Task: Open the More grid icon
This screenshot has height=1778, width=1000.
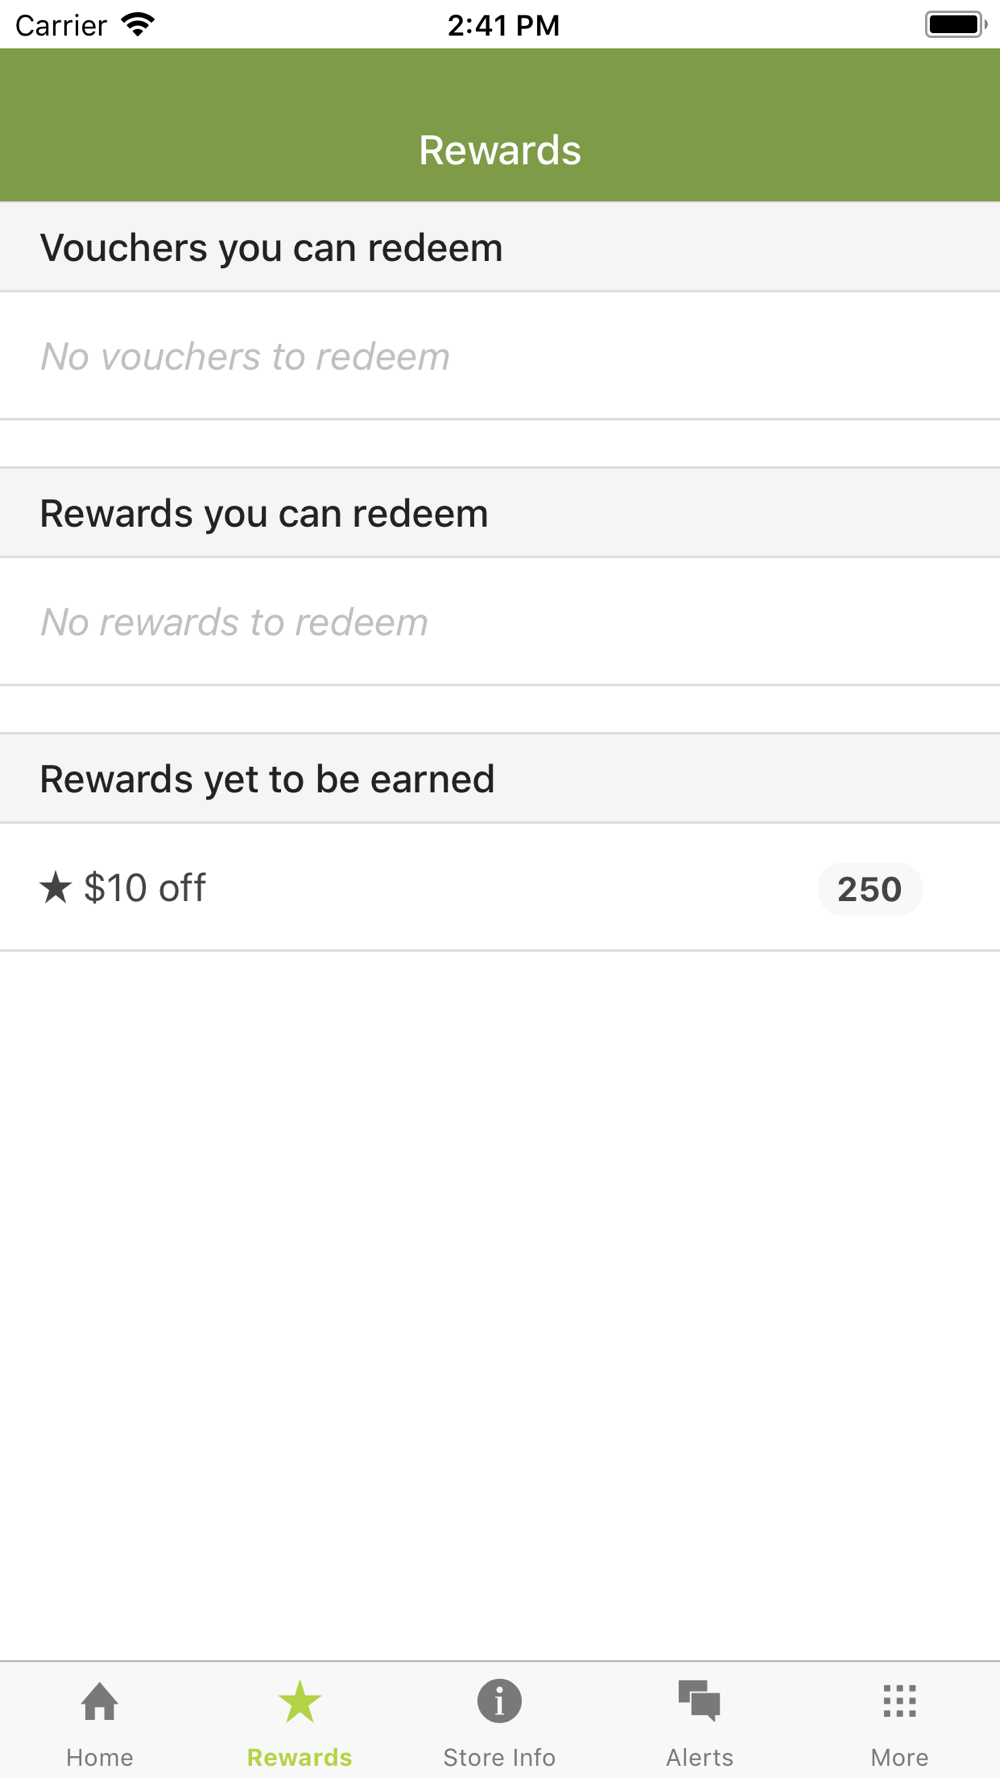Action: click(900, 1701)
